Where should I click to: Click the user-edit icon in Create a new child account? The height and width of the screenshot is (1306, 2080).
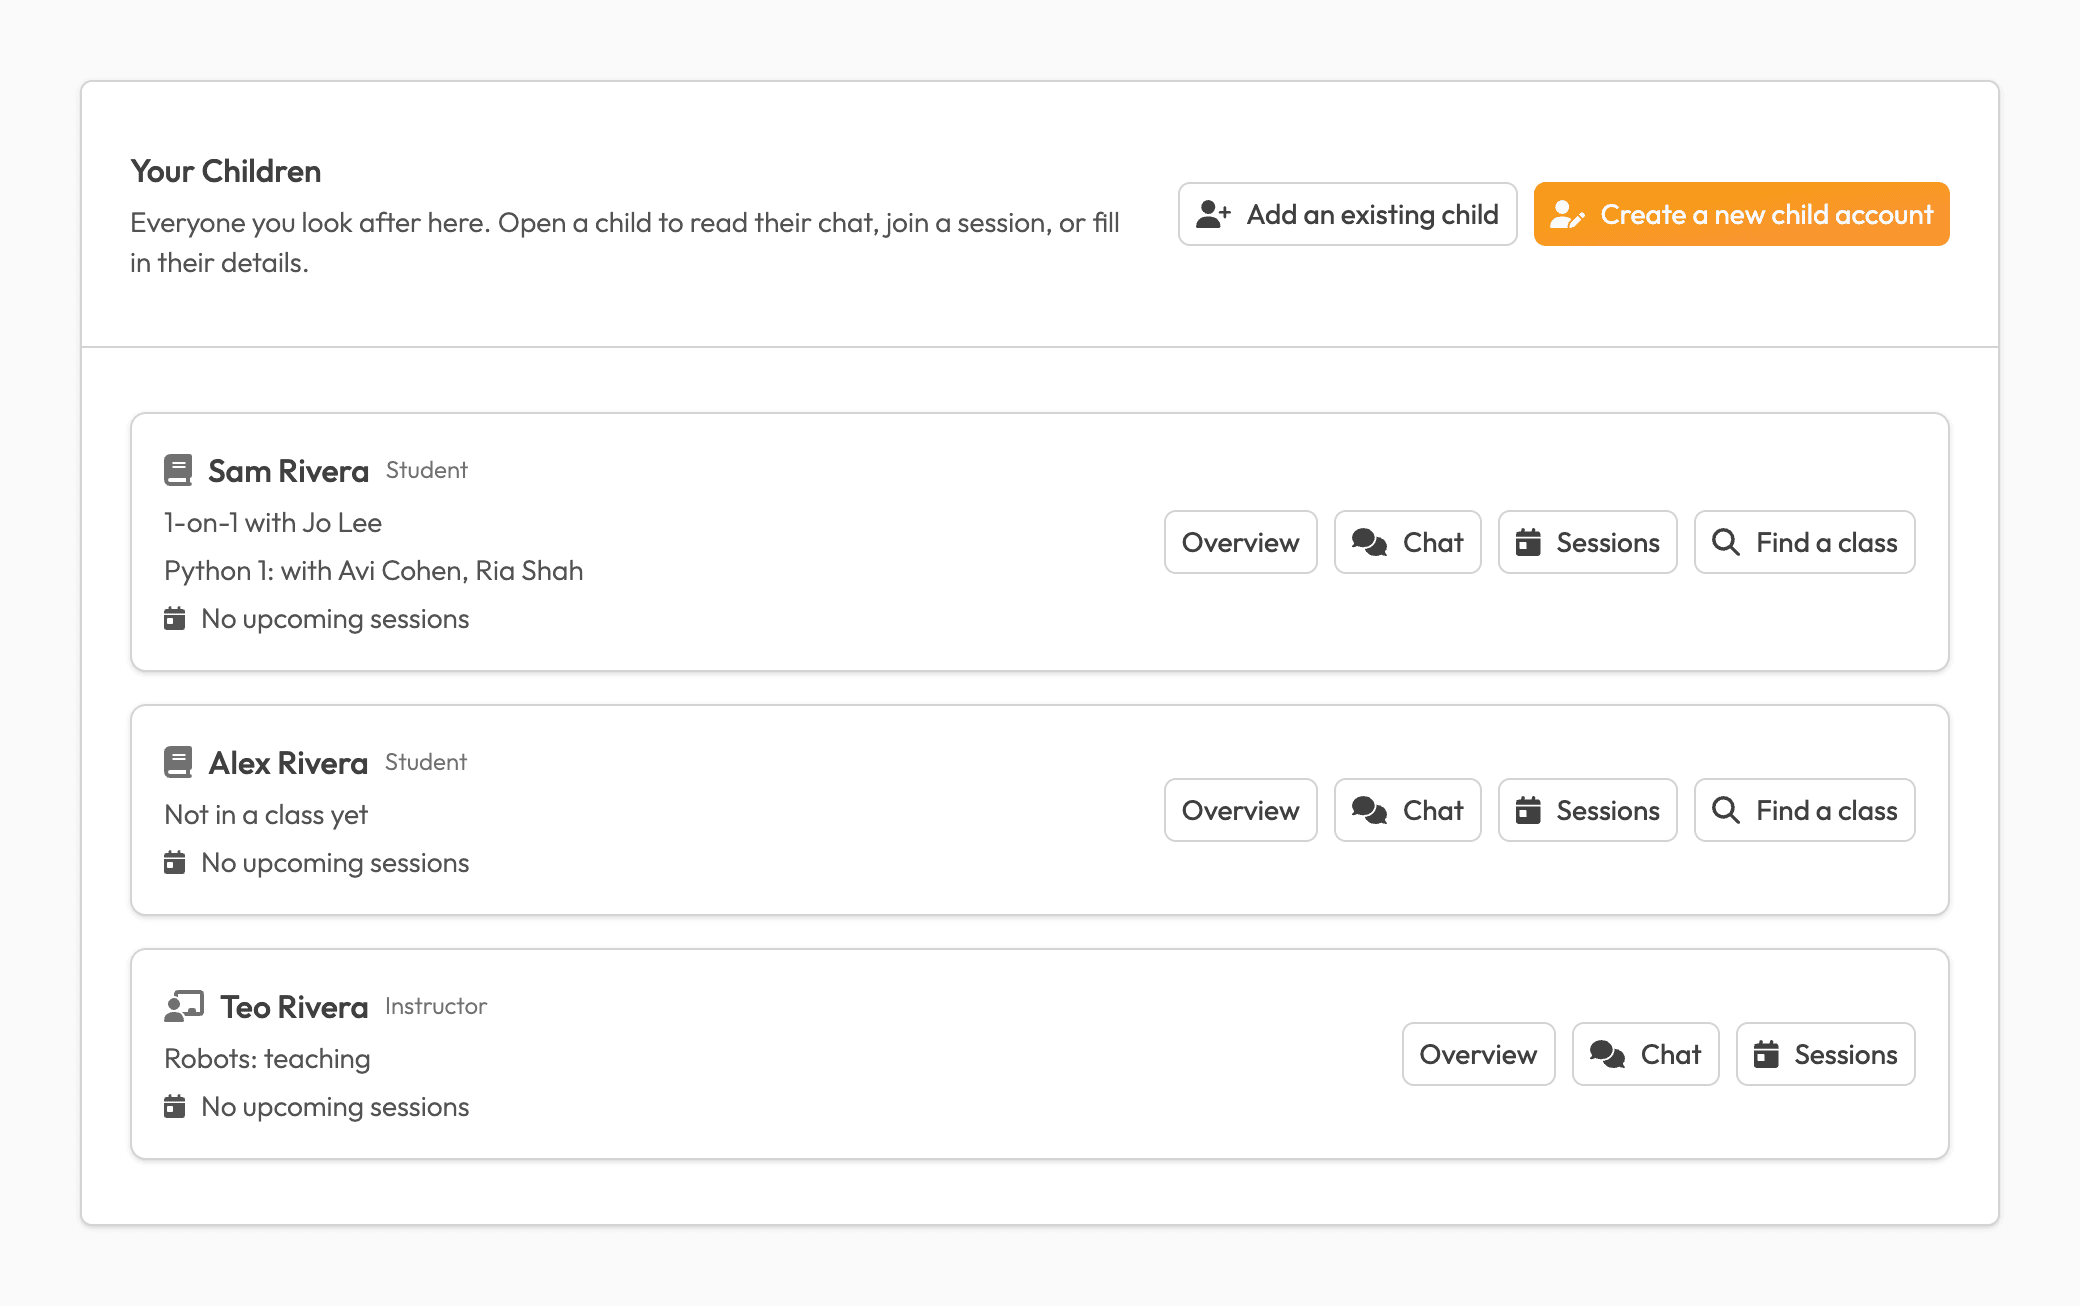click(x=1567, y=214)
